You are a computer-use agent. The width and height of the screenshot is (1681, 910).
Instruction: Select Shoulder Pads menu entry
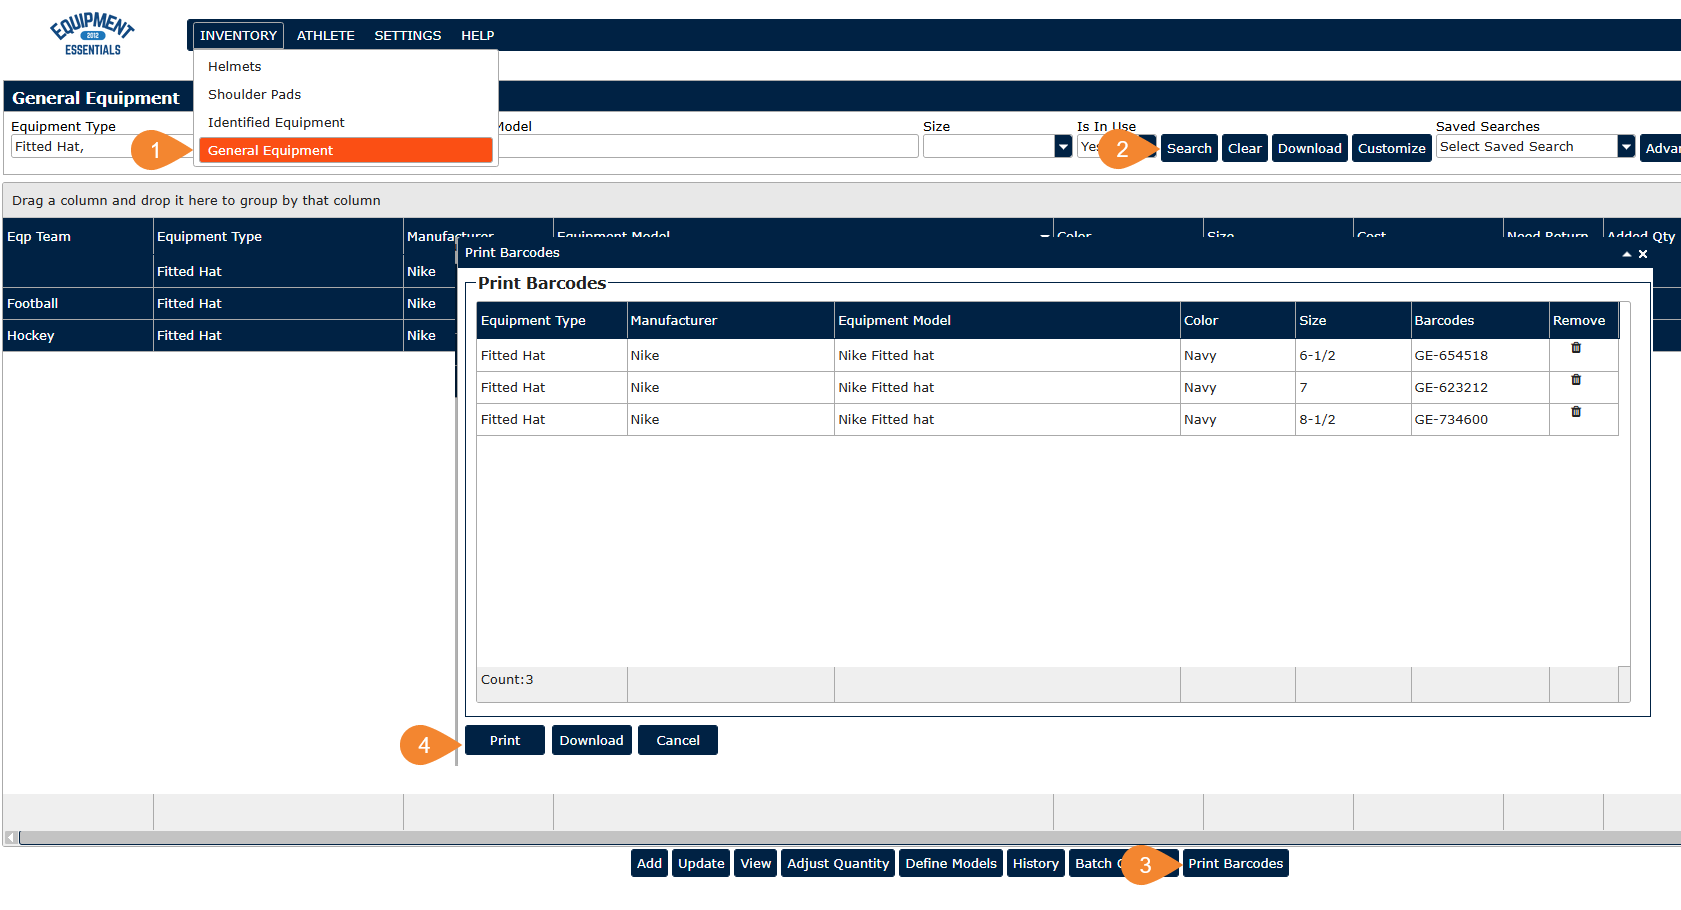(x=346, y=94)
